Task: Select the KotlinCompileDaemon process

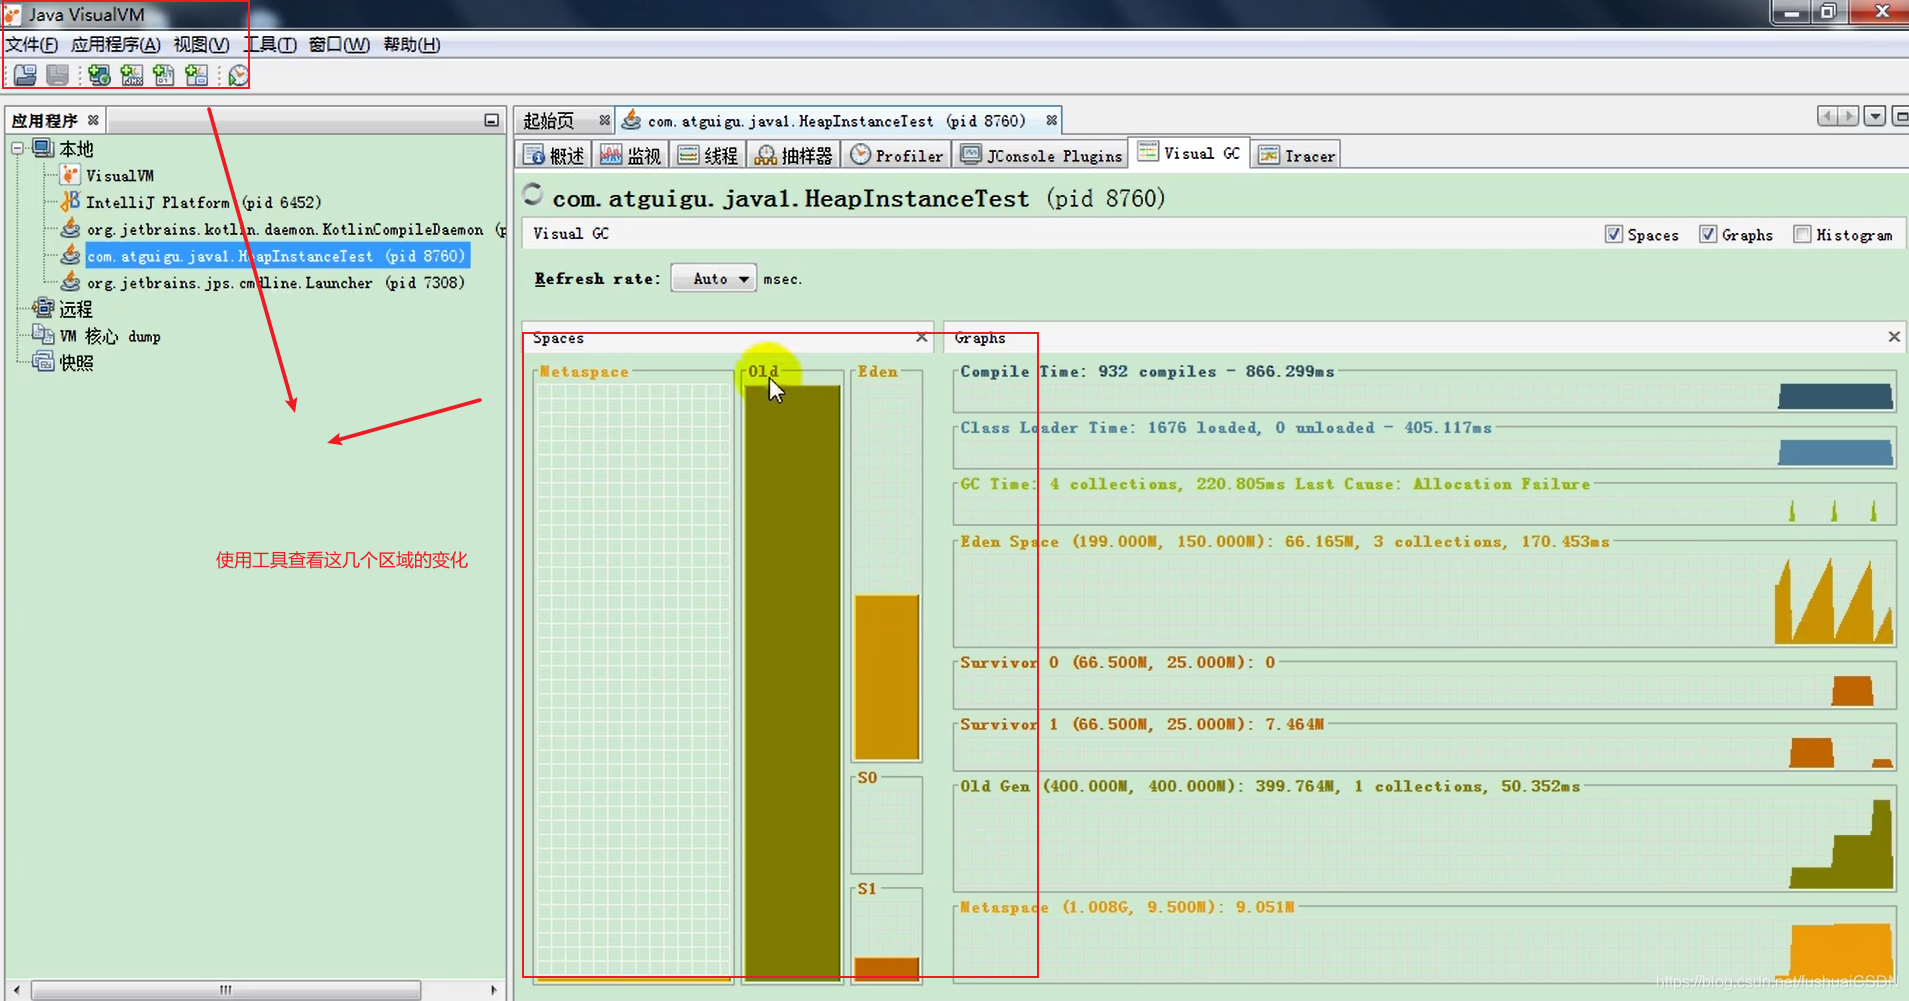Action: coord(285,229)
